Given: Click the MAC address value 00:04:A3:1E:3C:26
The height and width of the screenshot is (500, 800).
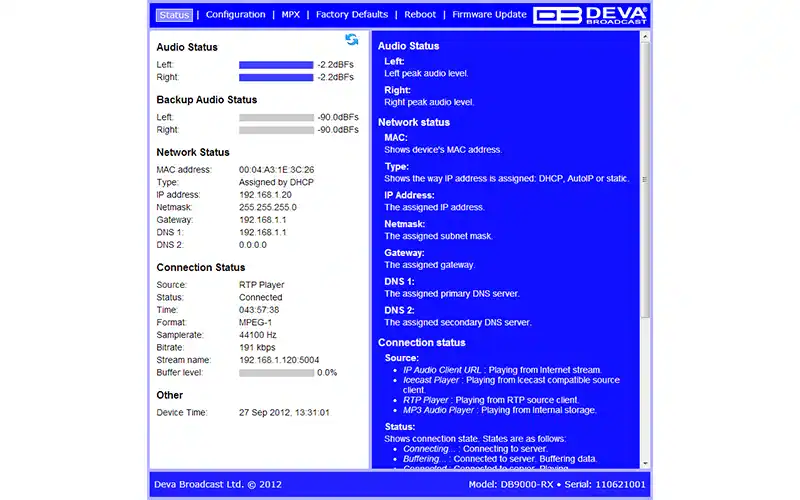Looking at the screenshot, I should (277, 170).
